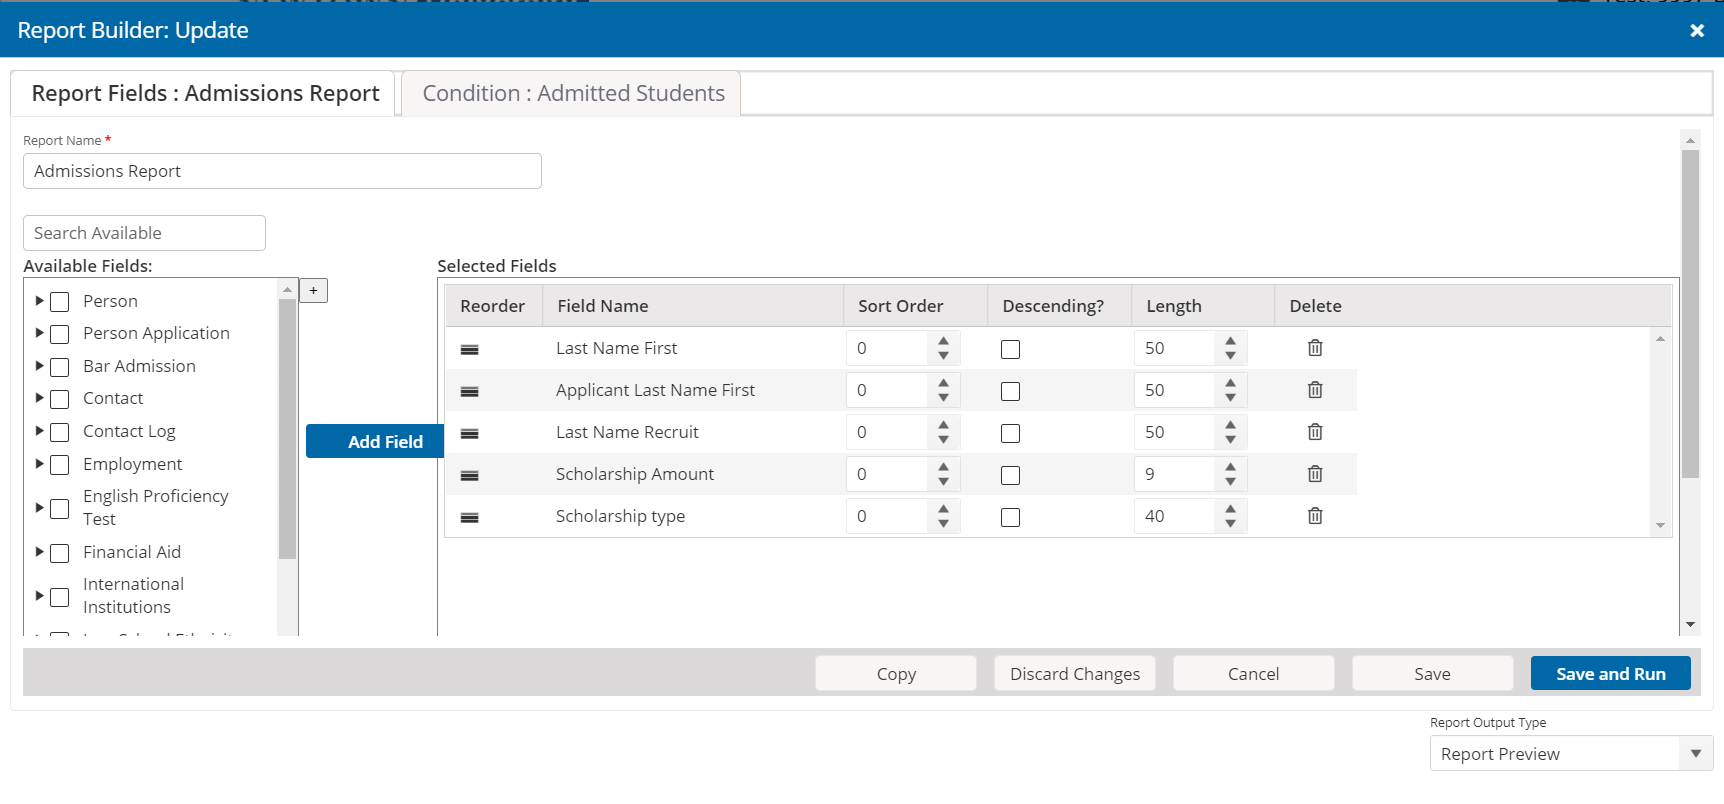Click Discard Changes button
The width and height of the screenshot is (1724, 804).
coord(1075,673)
